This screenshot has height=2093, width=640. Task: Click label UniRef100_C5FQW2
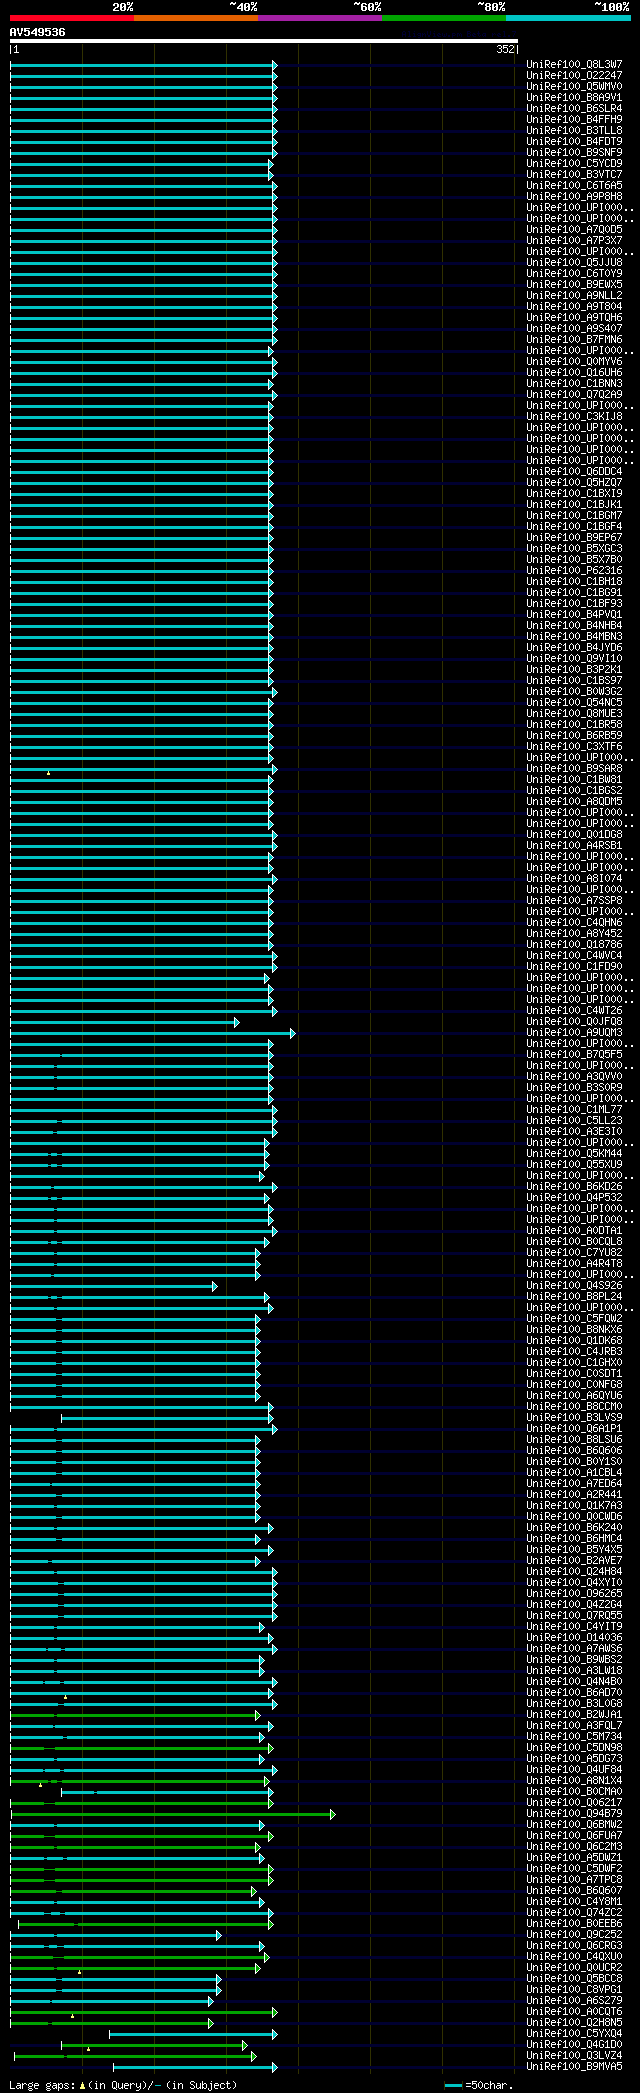[x=574, y=1318]
